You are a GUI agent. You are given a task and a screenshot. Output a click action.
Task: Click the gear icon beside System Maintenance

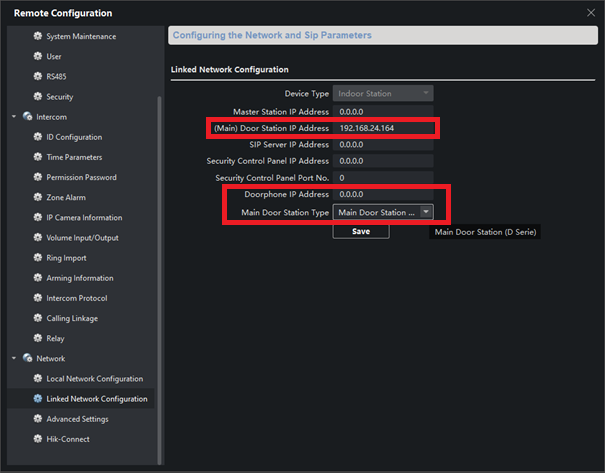point(38,36)
